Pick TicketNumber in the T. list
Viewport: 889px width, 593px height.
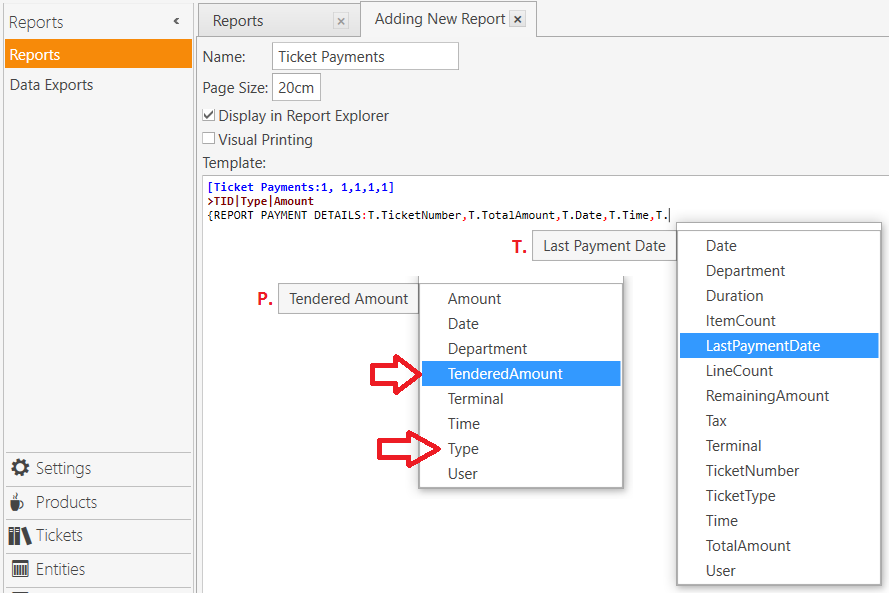tap(779, 470)
